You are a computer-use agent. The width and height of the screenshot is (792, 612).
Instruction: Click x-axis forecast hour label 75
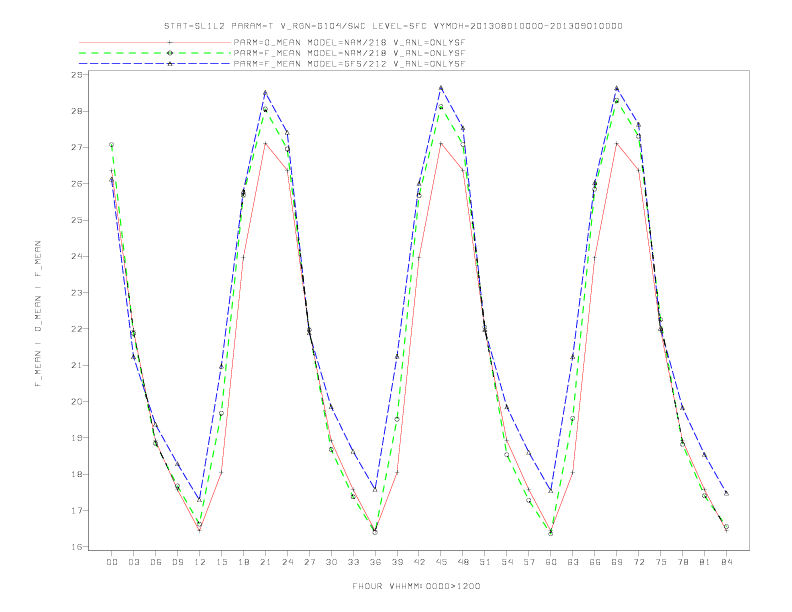click(x=661, y=562)
